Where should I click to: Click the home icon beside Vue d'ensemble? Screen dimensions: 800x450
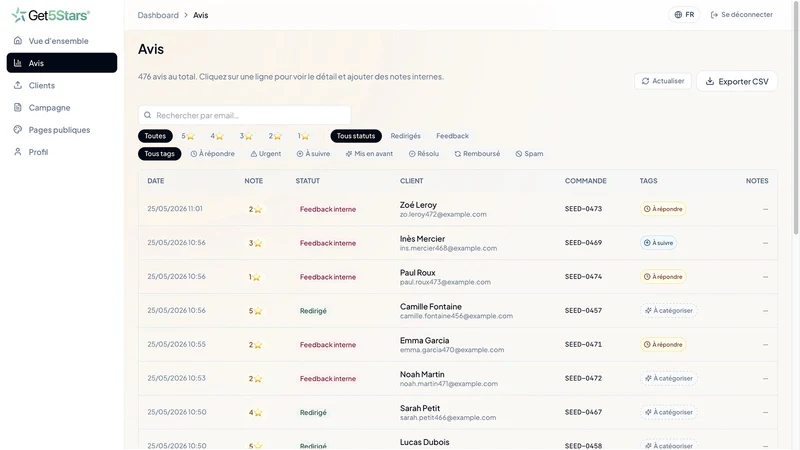click(x=18, y=40)
